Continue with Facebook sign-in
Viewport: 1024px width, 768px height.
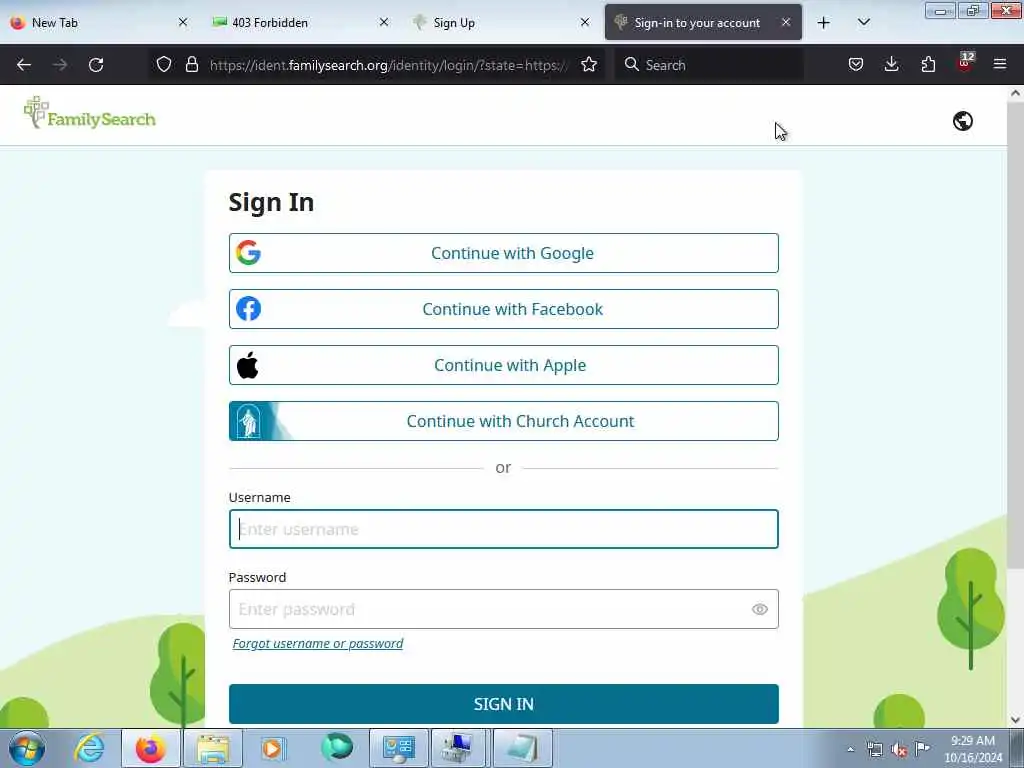[504, 310]
